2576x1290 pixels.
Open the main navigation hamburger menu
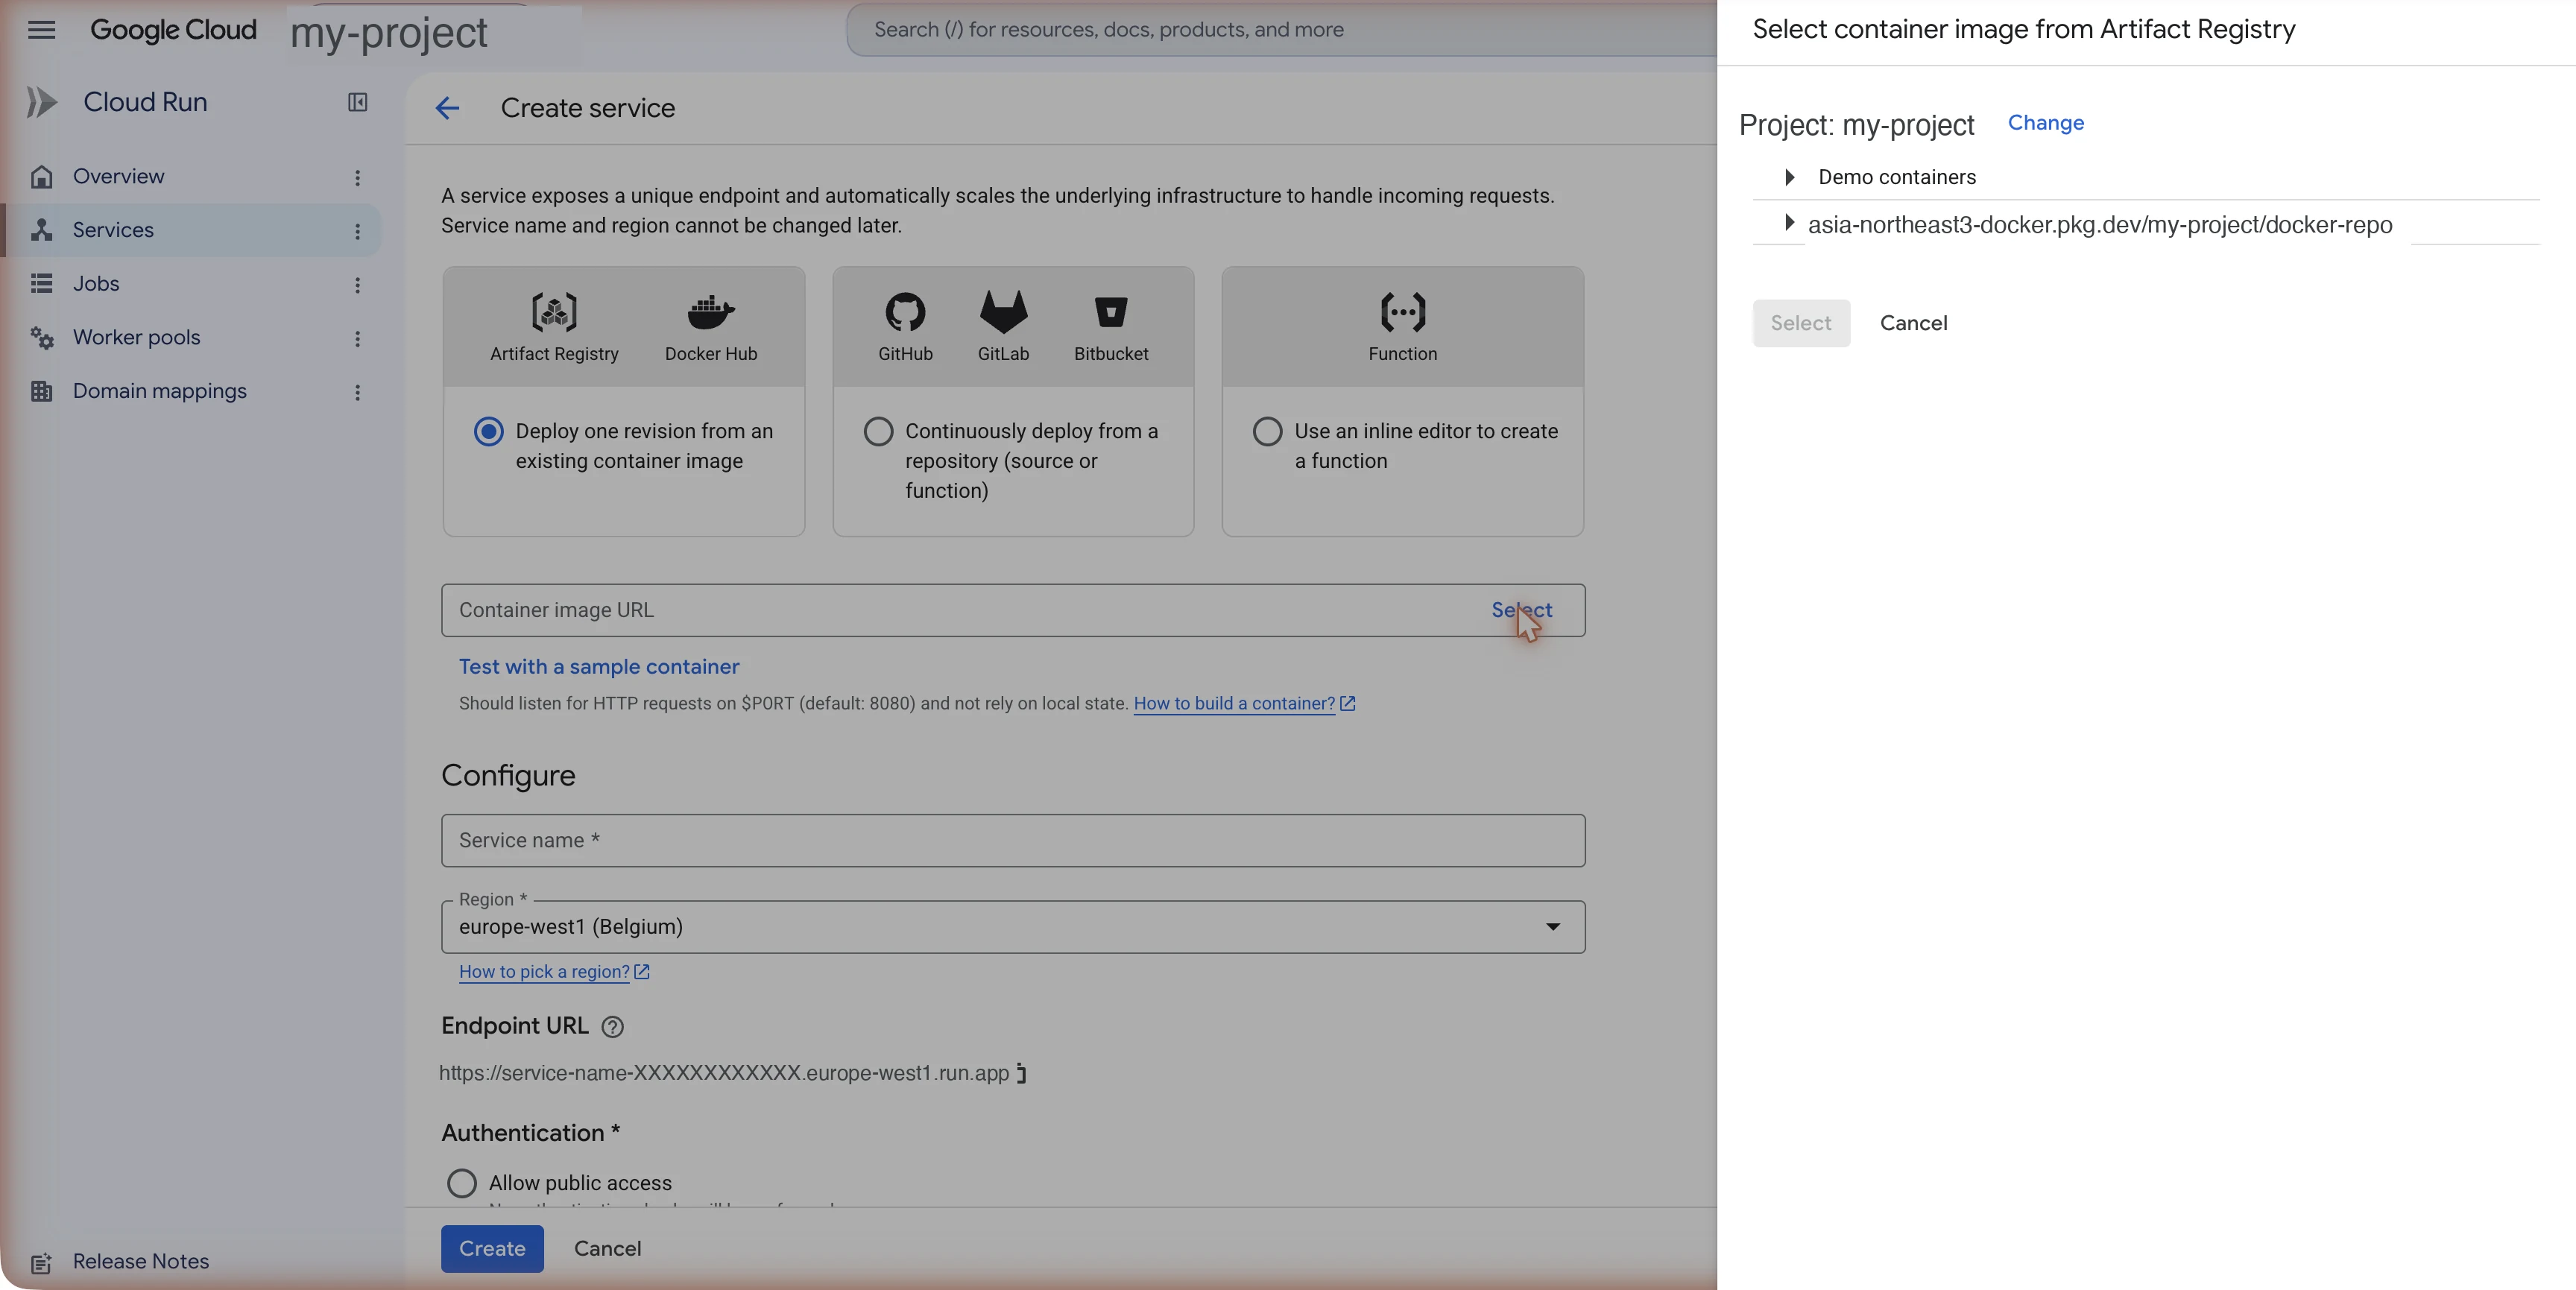click(41, 29)
